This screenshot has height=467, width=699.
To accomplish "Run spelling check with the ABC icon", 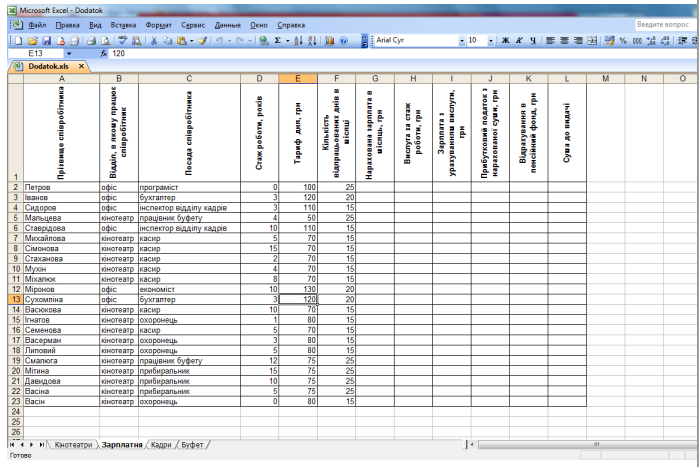I will (x=122, y=41).
